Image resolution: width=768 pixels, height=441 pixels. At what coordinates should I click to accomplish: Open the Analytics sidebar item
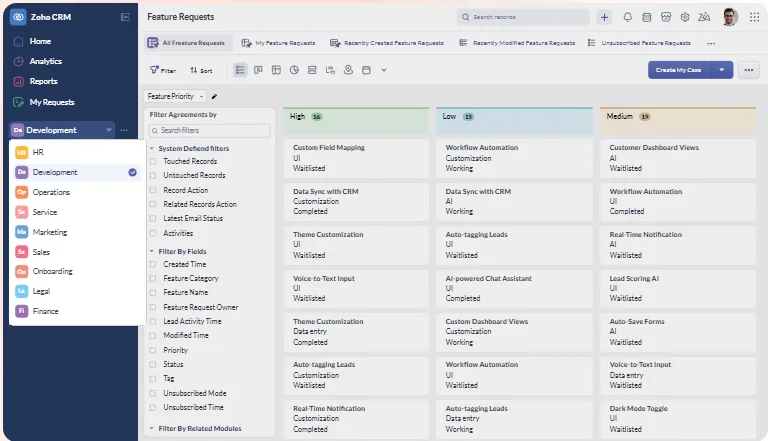pyautogui.click(x=45, y=61)
